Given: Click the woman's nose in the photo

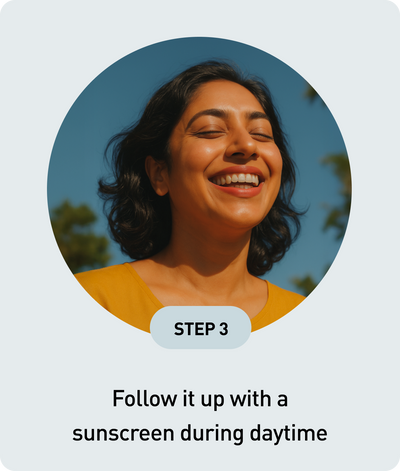Looking at the screenshot, I should point(241,145).
